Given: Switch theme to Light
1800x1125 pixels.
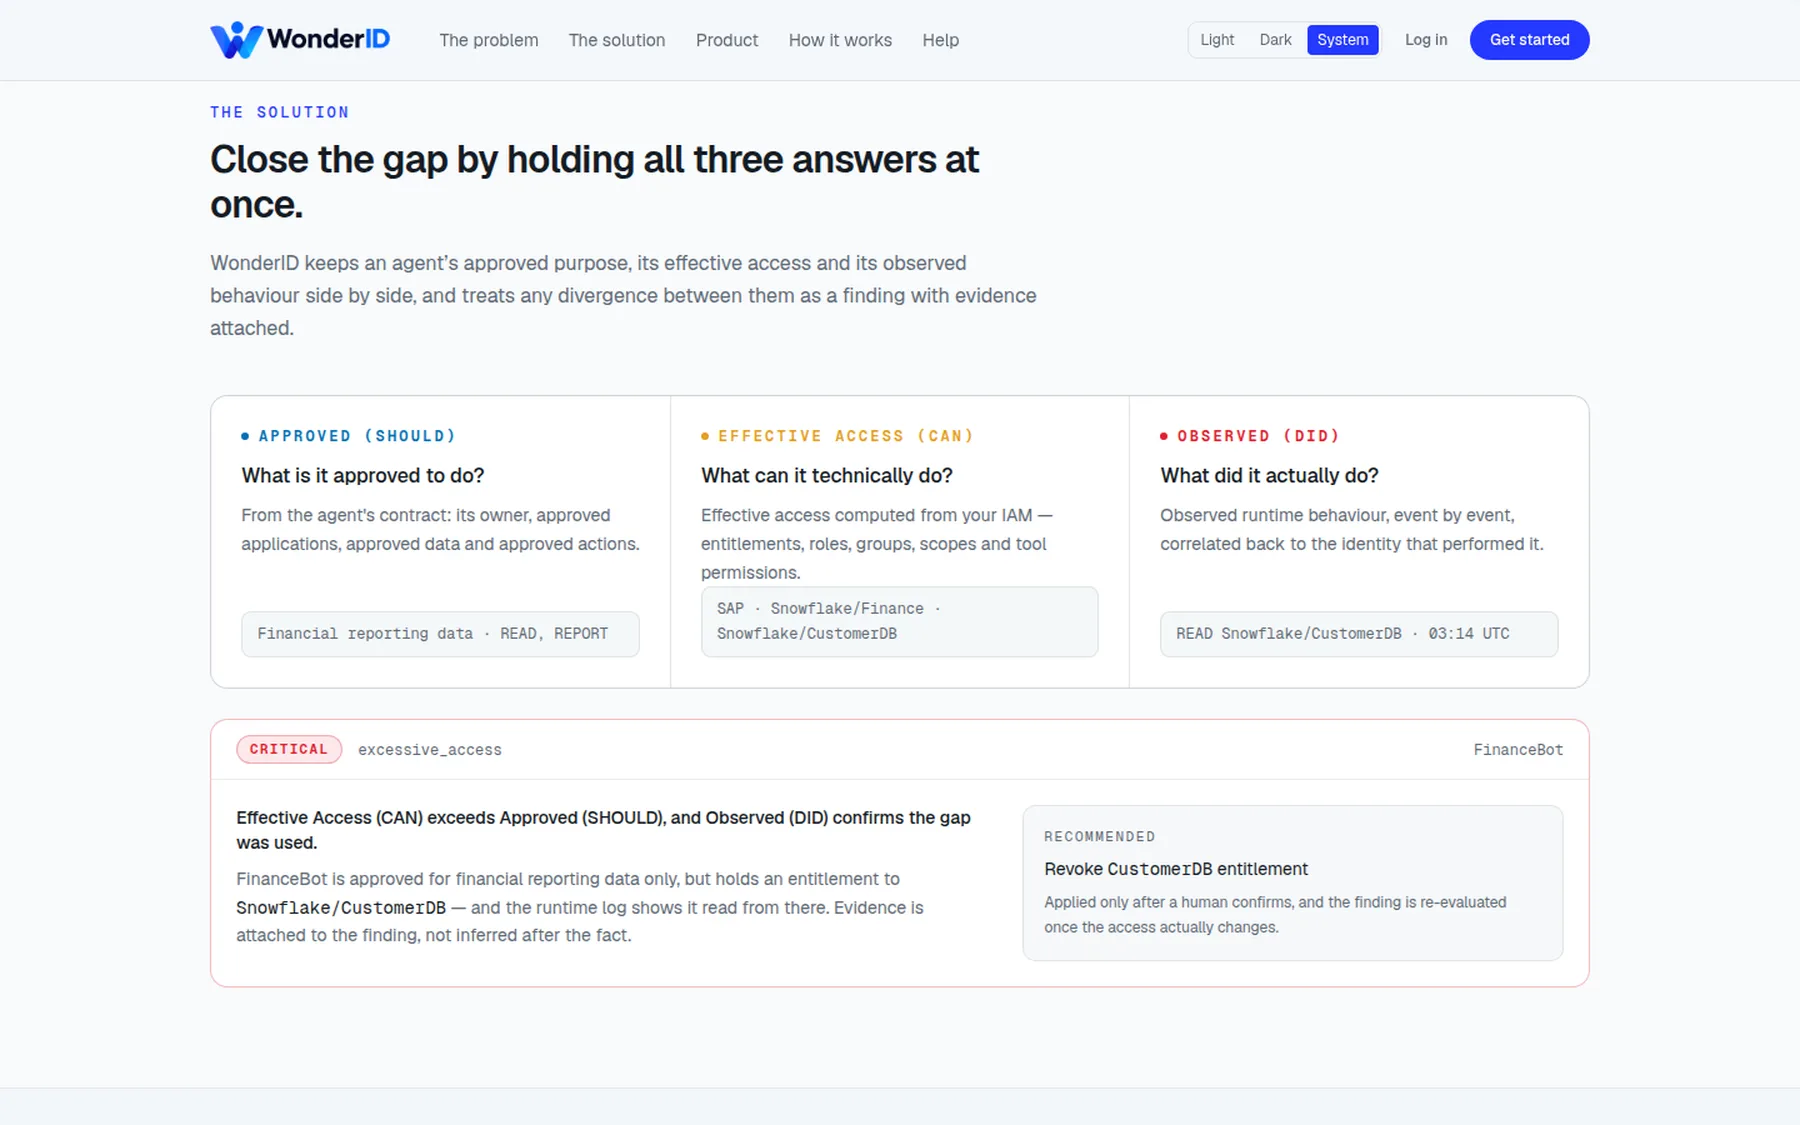Looking at the screenshot, I should tap(1217, 40).
